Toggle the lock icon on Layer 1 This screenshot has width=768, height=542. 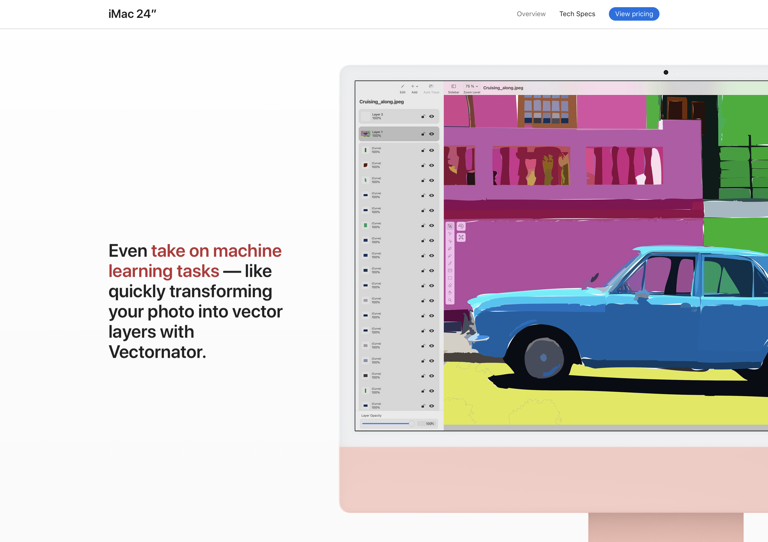pos(423,134)
